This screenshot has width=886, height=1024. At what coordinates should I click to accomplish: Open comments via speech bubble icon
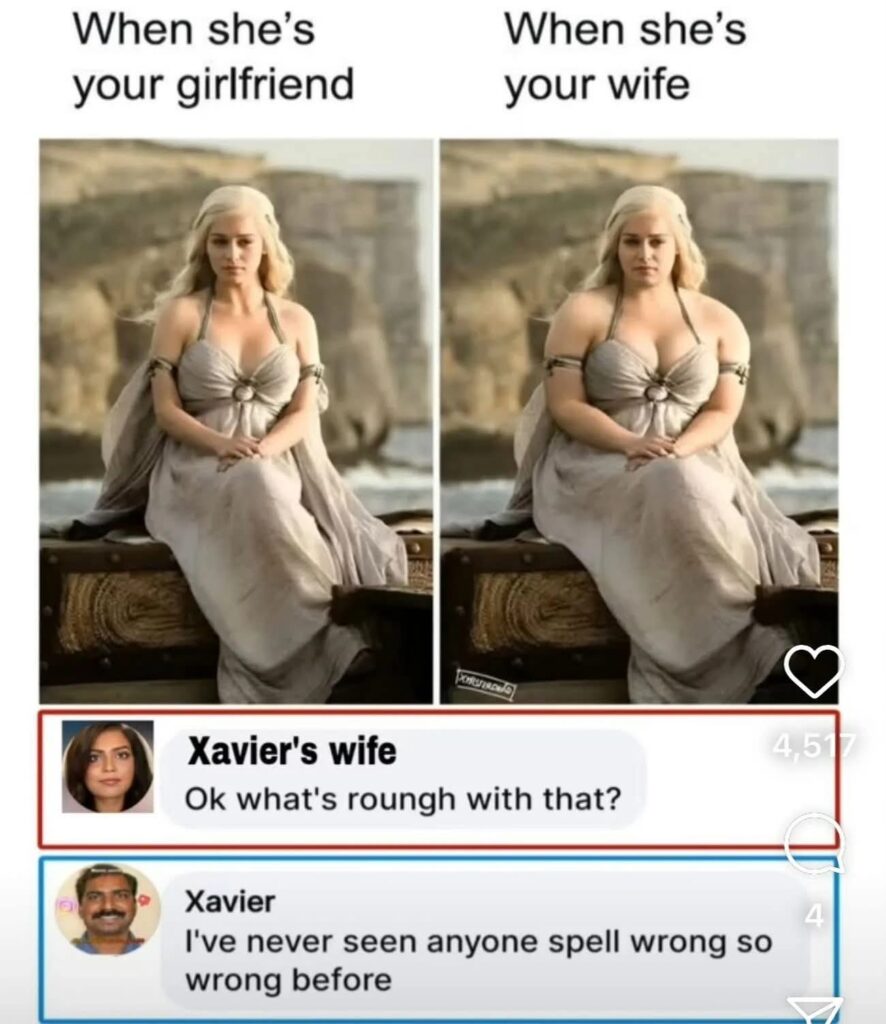(814, 842)
